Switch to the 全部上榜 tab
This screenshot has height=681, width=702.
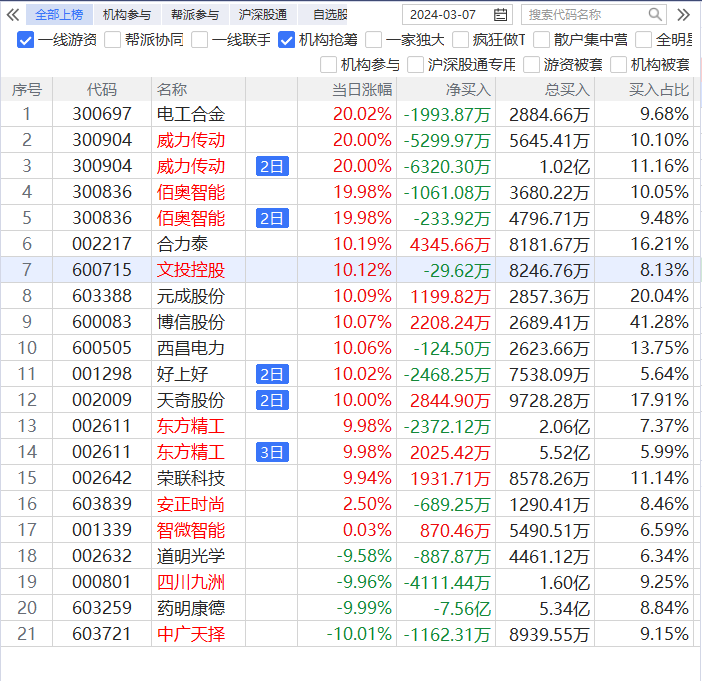tap(59, 15)
